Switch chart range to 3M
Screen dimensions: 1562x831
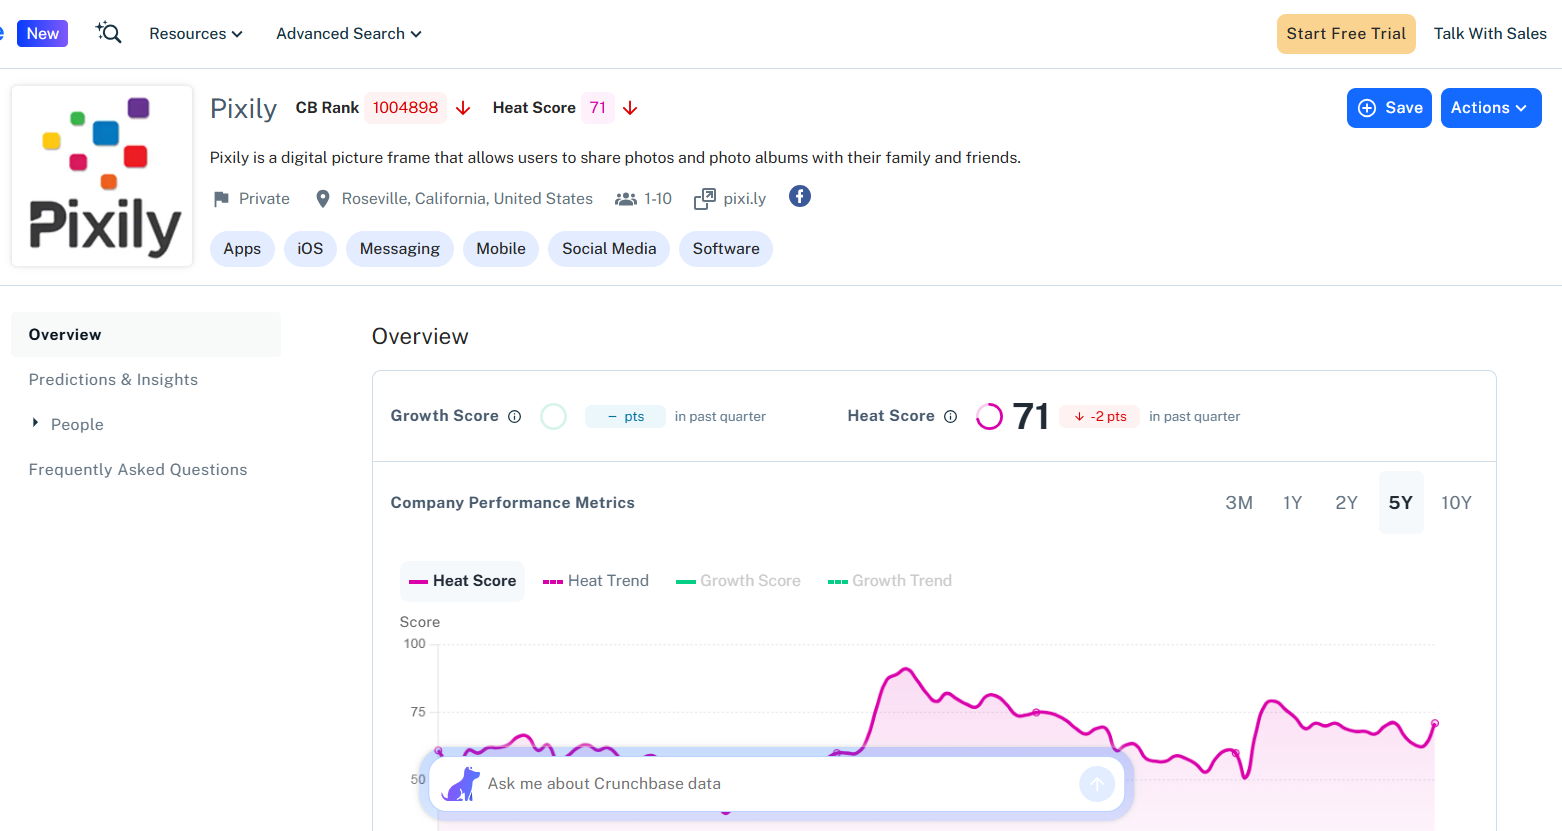1239,503
